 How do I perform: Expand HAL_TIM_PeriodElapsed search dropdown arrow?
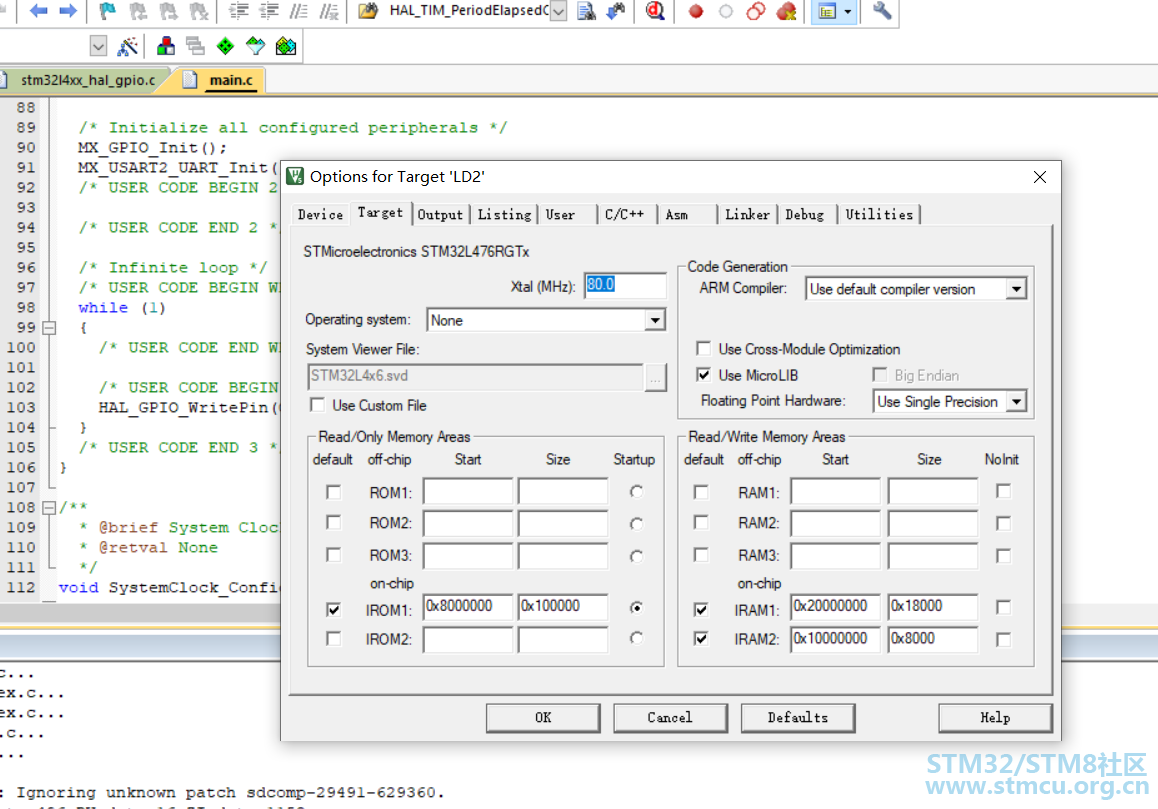tap(559, 11)
